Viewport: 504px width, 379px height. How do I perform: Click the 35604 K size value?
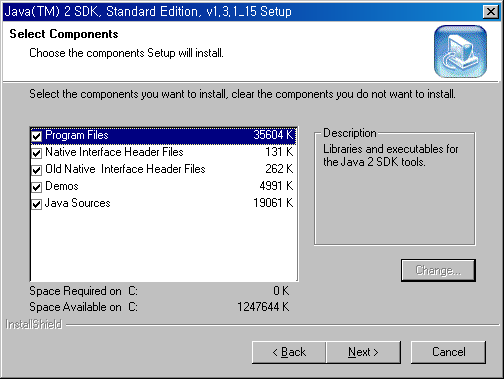[x=273, y=135]
